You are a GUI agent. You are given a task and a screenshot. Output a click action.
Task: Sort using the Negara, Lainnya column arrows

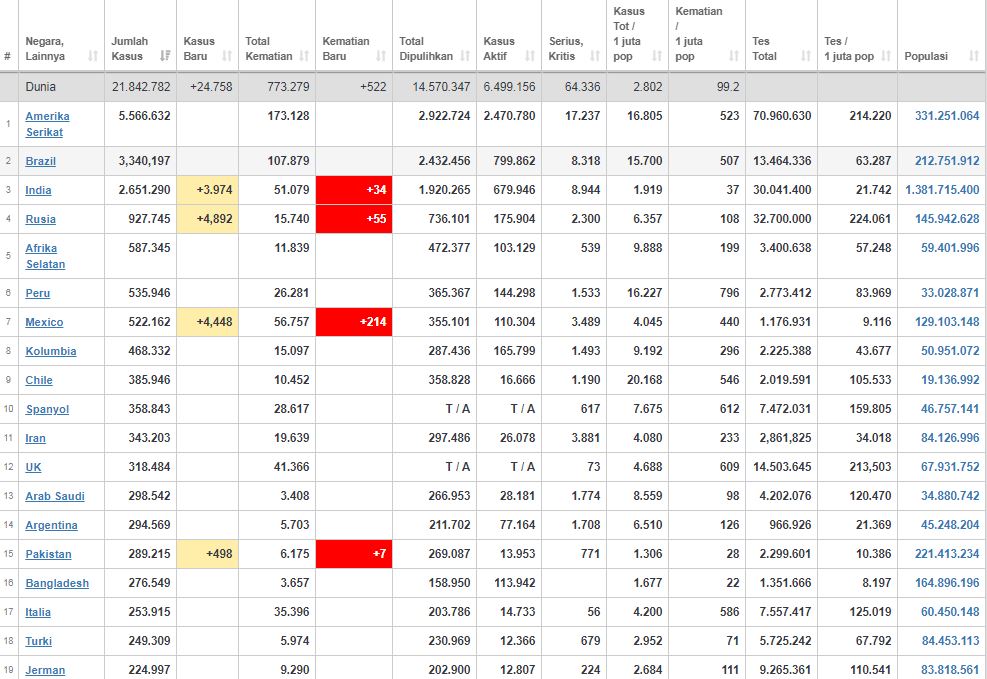coord(93,56)
